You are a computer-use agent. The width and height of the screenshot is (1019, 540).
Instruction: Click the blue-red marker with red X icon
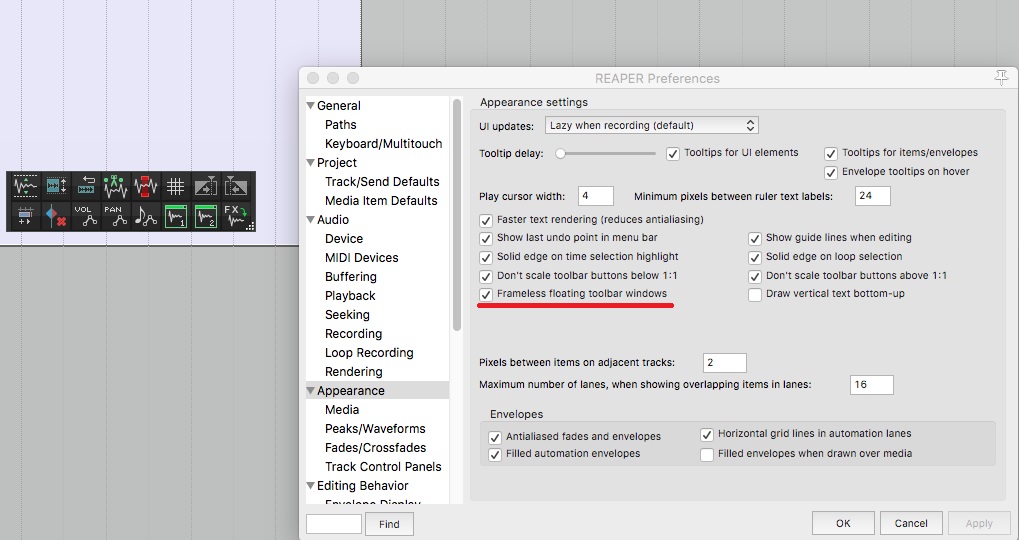56,216
